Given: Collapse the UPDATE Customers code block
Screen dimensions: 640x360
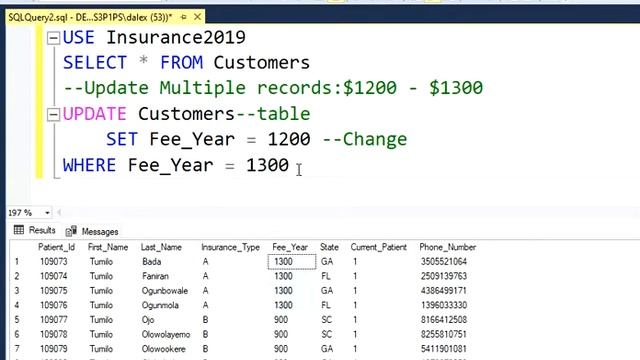Looking at the screenshot, I should 53,114.
